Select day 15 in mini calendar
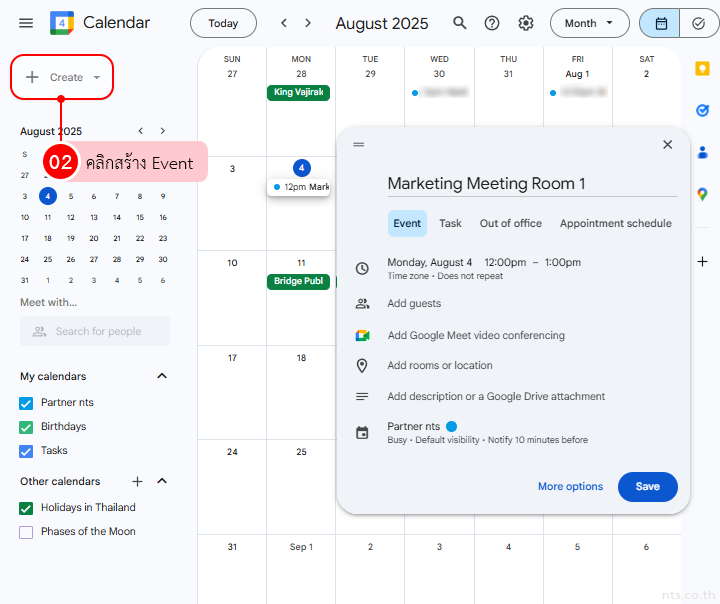This screenshot has height=604, width=720. pos(140,217)
